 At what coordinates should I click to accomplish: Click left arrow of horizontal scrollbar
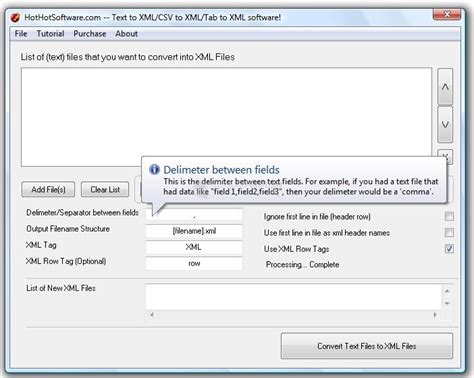pos(152,314)
